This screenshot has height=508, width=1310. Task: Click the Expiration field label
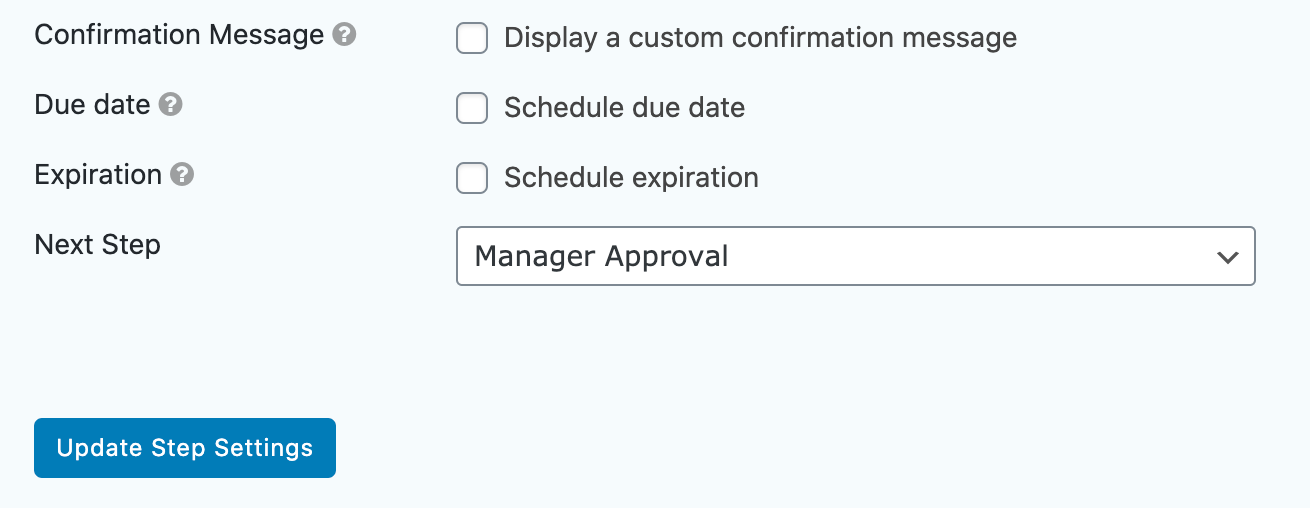pyautogui.click(x=98, y=175)
